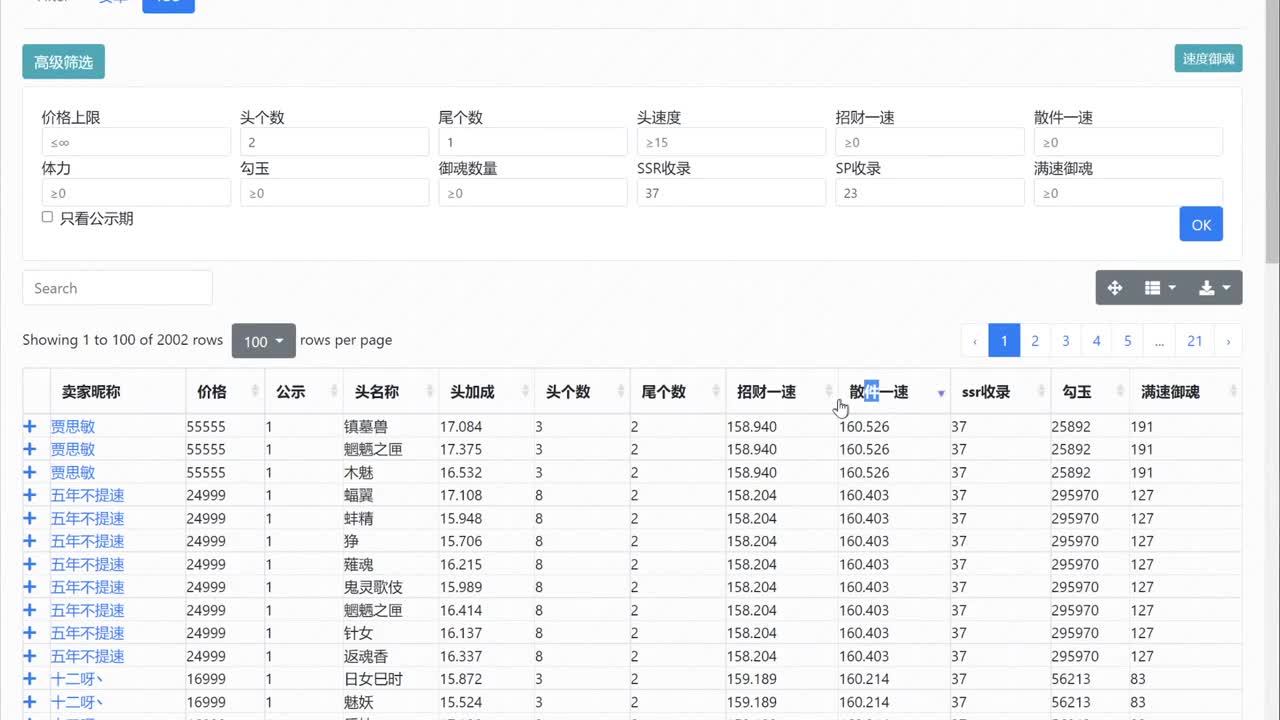Edit the 尾个数 filter field

(533, 142)
